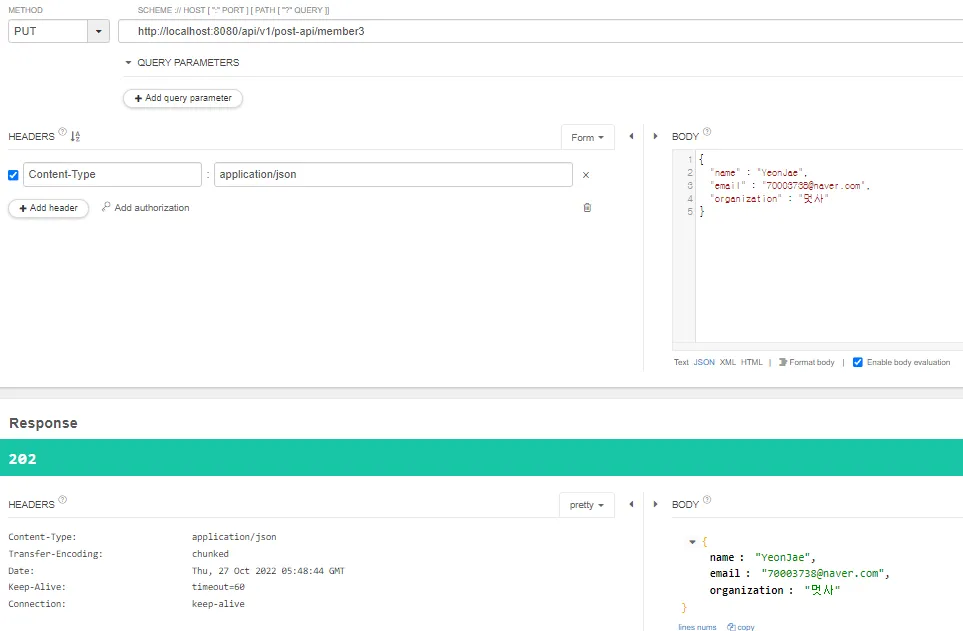Collapse request headers pane left arrow

click(x=631, y=136)
